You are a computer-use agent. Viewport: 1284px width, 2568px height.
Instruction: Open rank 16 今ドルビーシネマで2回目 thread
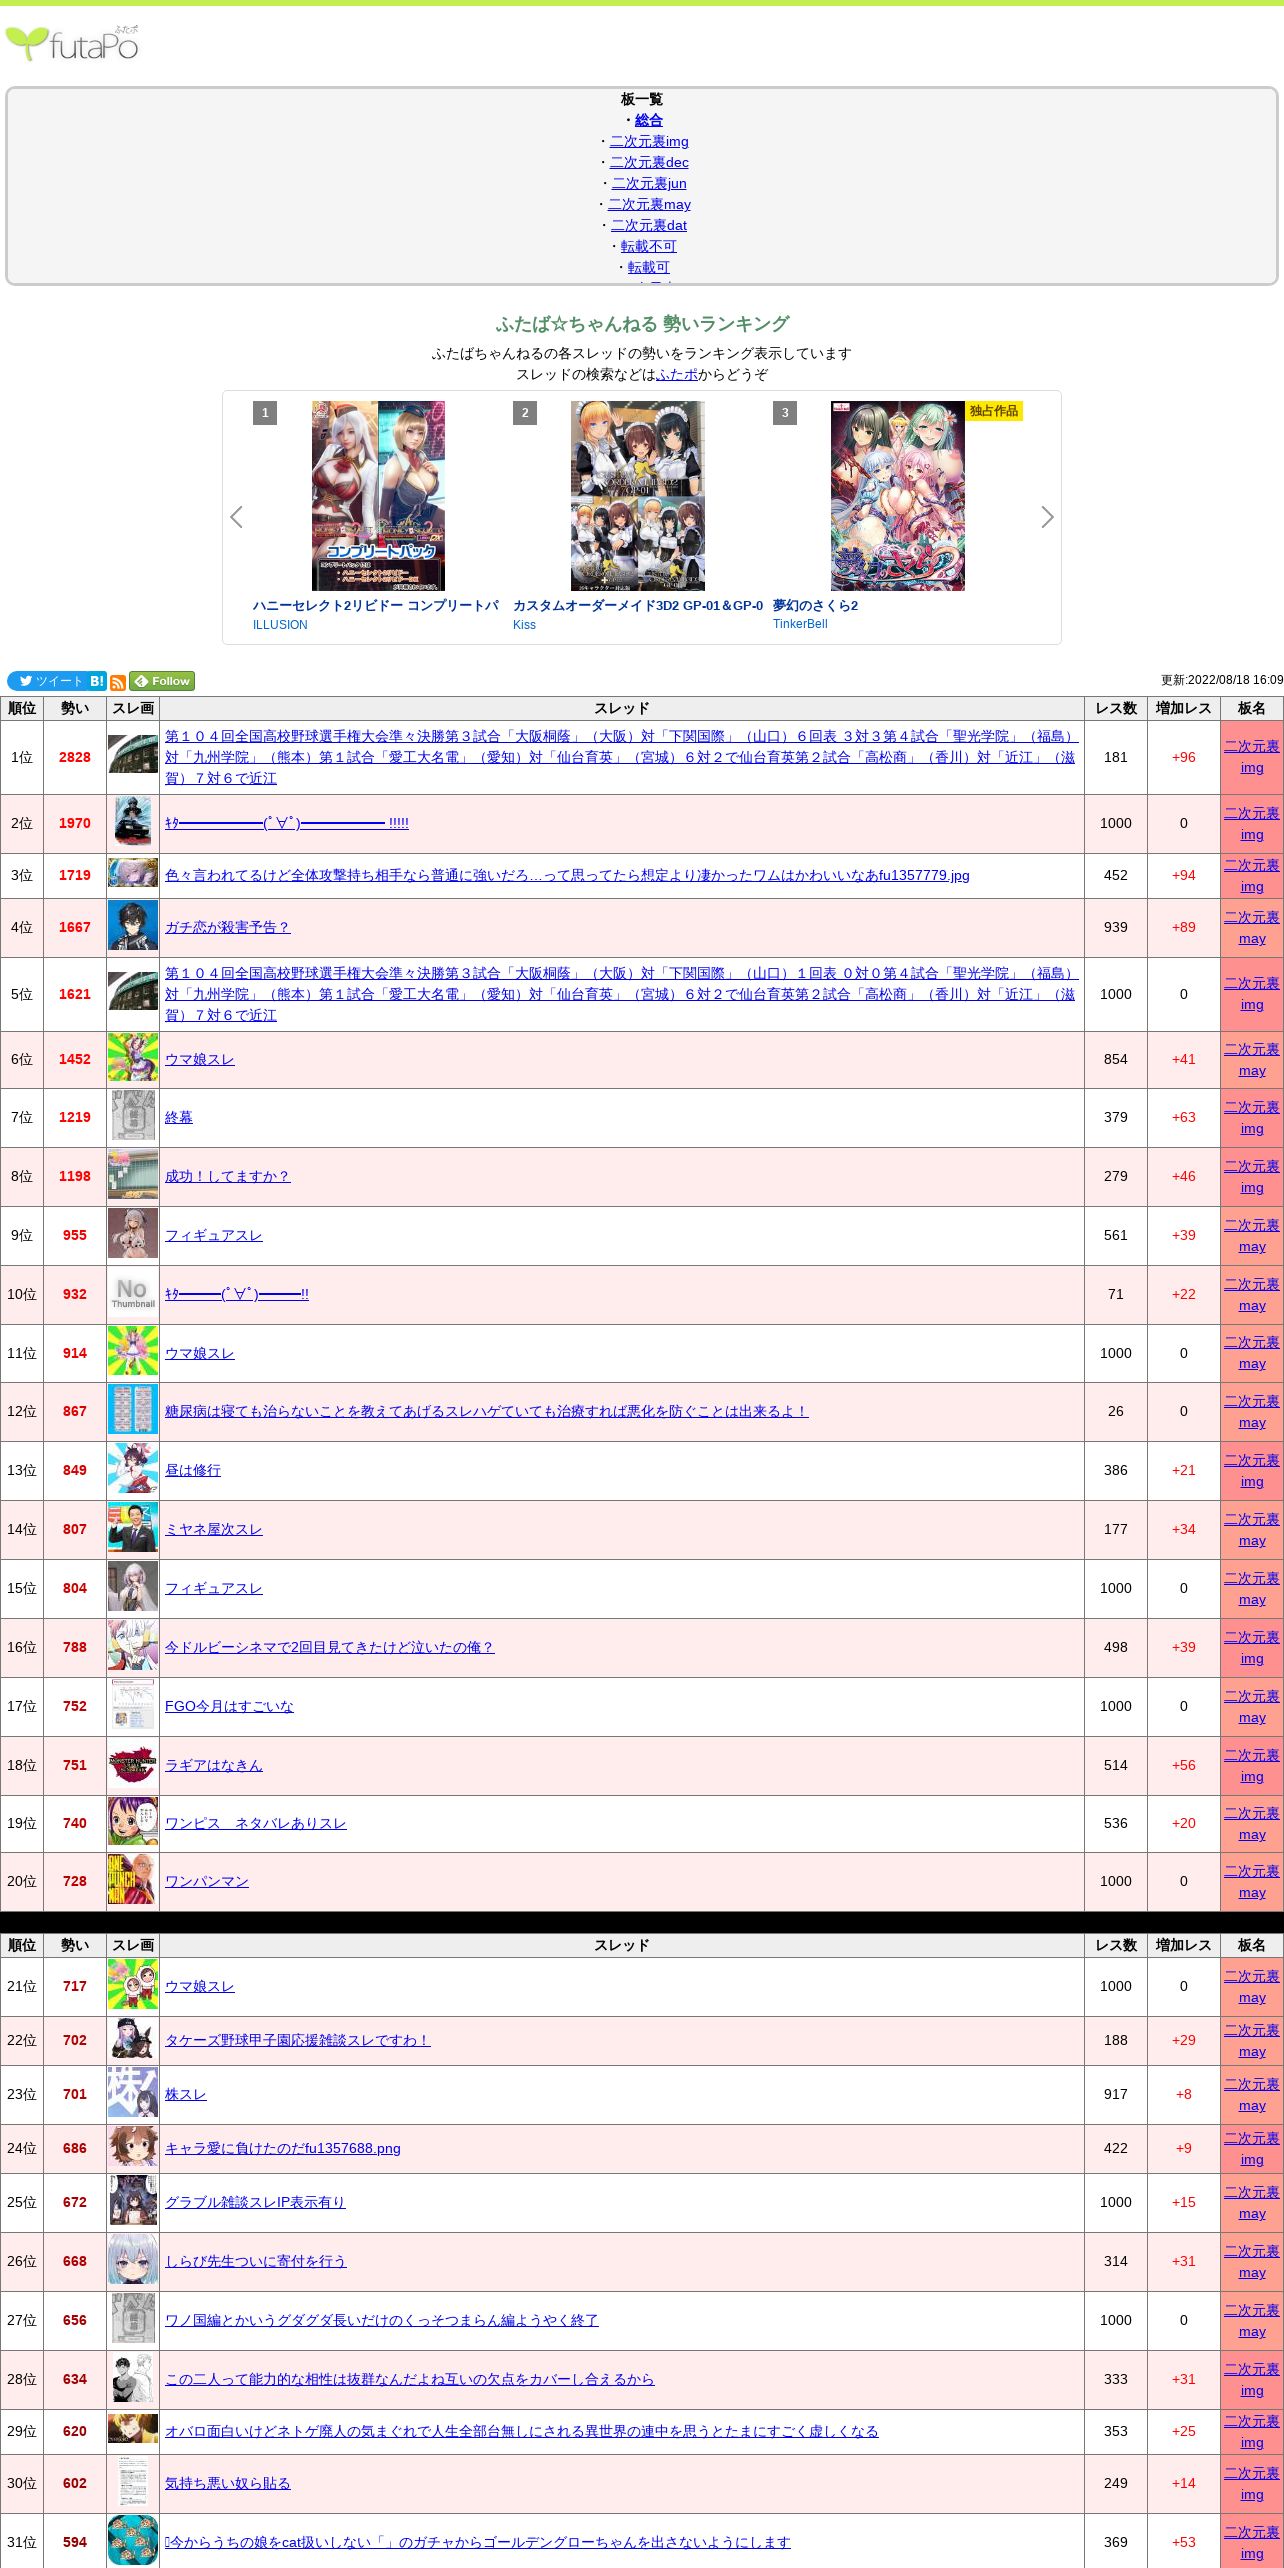[330, 1647]
